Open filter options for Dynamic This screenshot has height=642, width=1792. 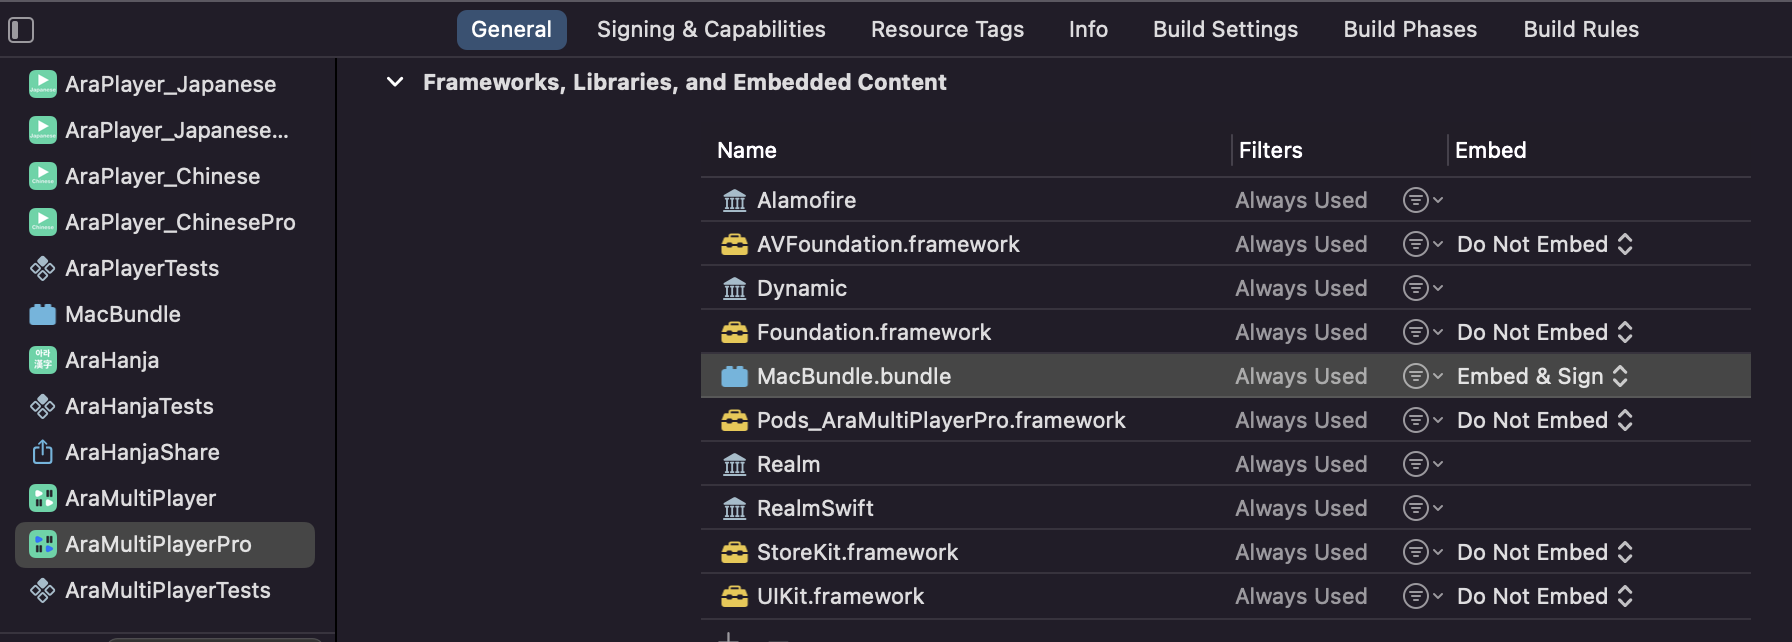coord(1422,288)
